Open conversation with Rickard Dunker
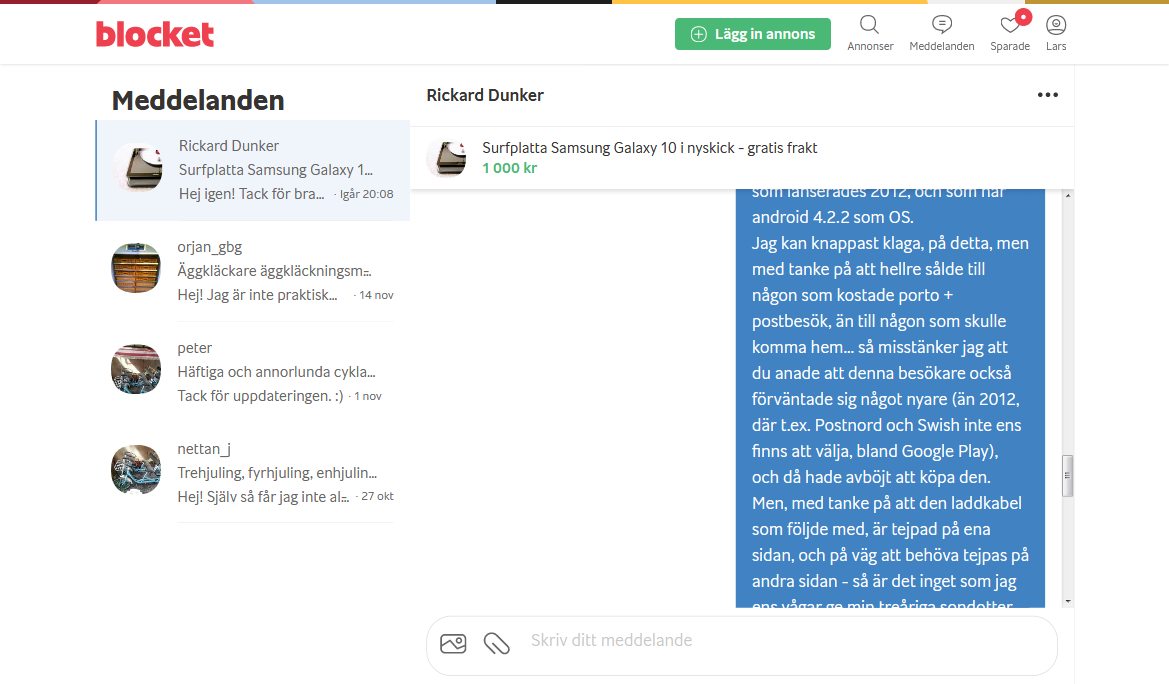 tap(253, 170)
